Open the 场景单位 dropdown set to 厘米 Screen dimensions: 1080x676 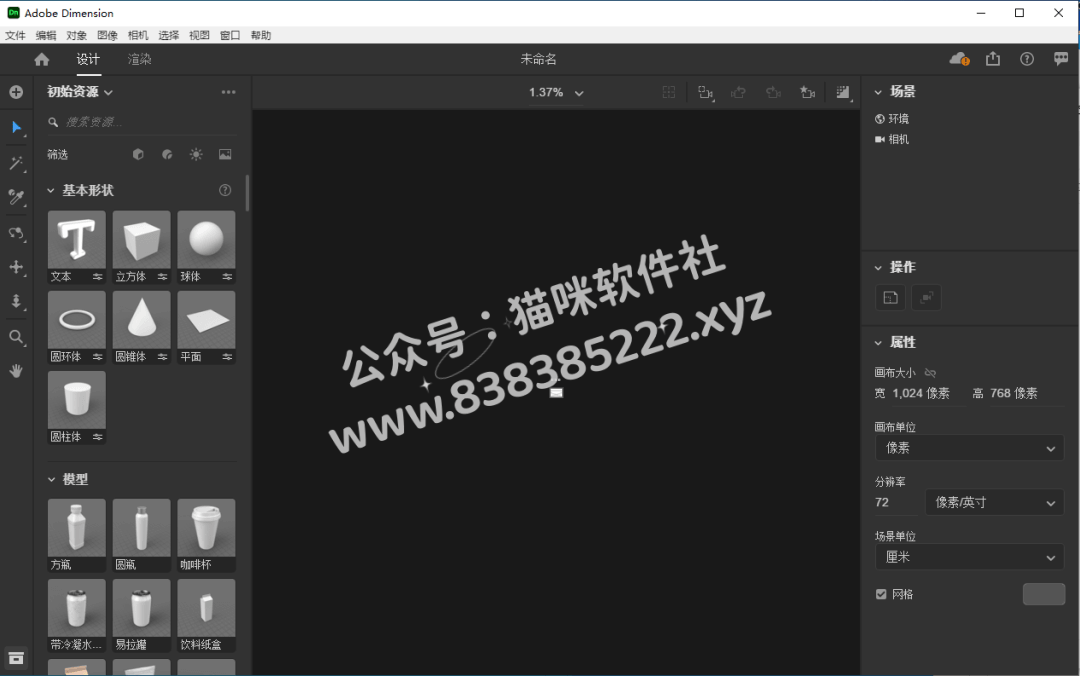point(969,557)
